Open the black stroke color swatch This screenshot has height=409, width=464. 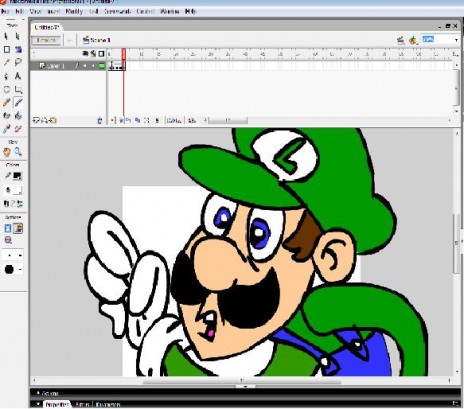17,176
